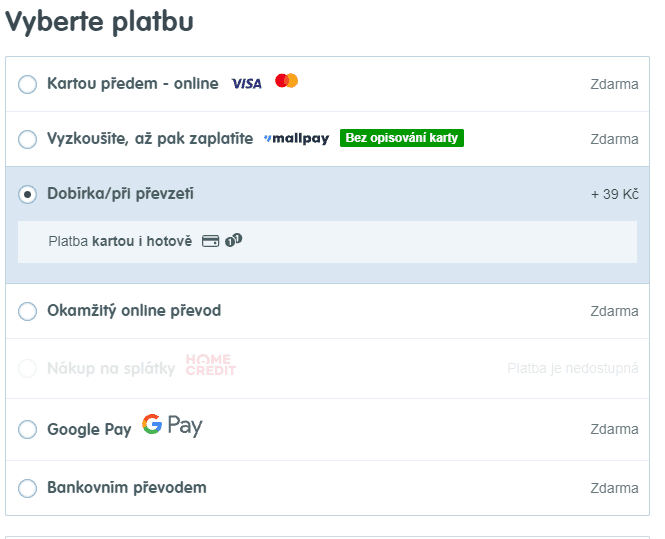665x539 pixels.
Task: Pick 'Okamžitý online převod' radio option
Action: click(x=28, y=312)
